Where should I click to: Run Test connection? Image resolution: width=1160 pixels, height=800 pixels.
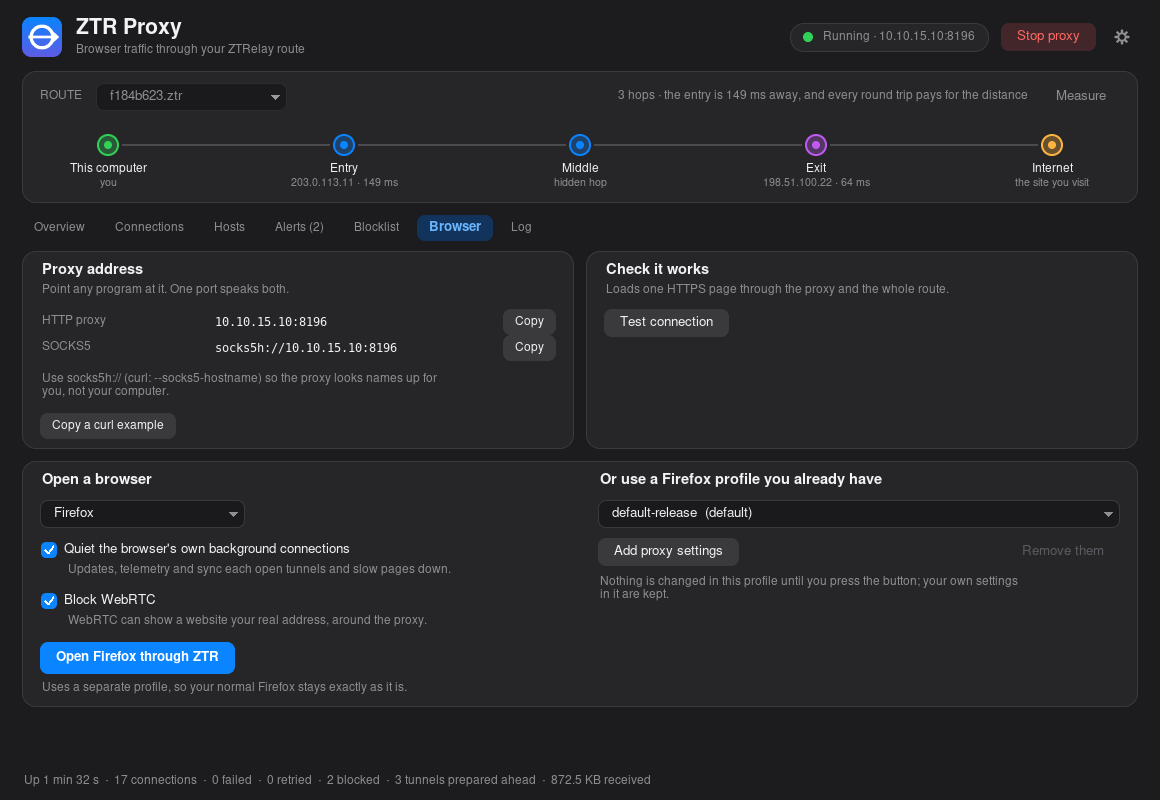[667, 322]
